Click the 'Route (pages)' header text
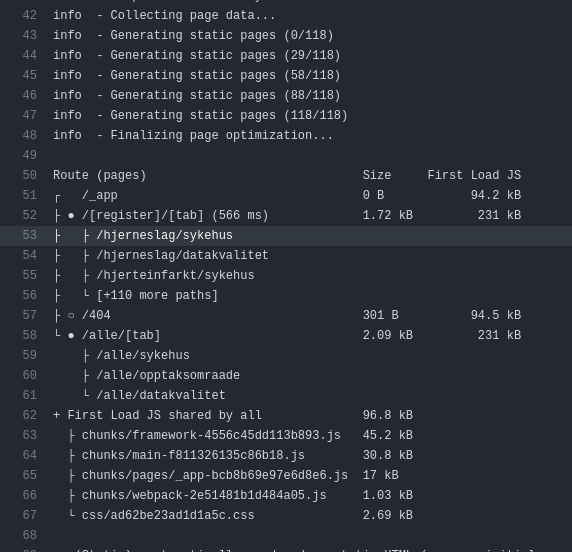Viewport: 572px width, 552px height. point(100,175)
